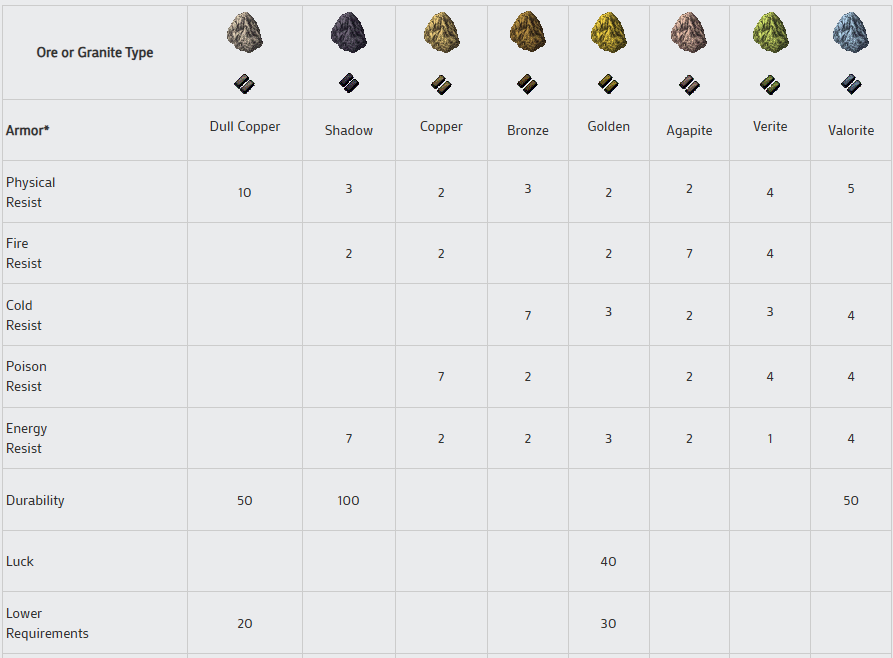Select Copper Poison Resist value 7
893x658 pixels.
point(441,377)
